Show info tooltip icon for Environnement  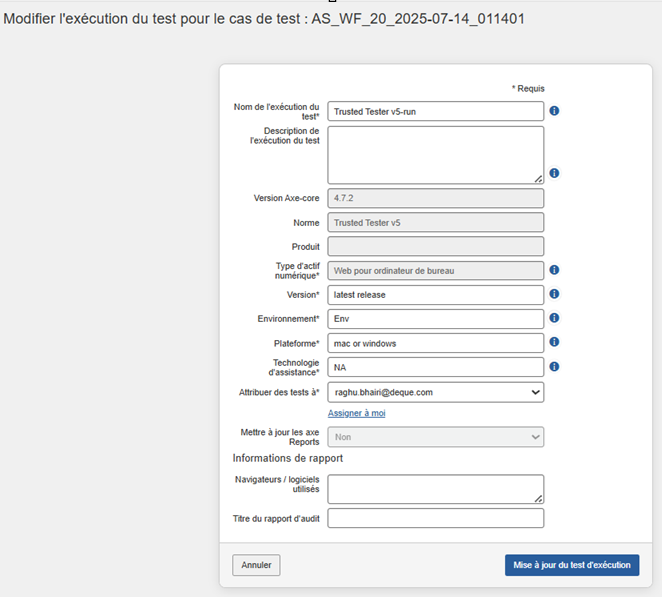coord(554,318)
